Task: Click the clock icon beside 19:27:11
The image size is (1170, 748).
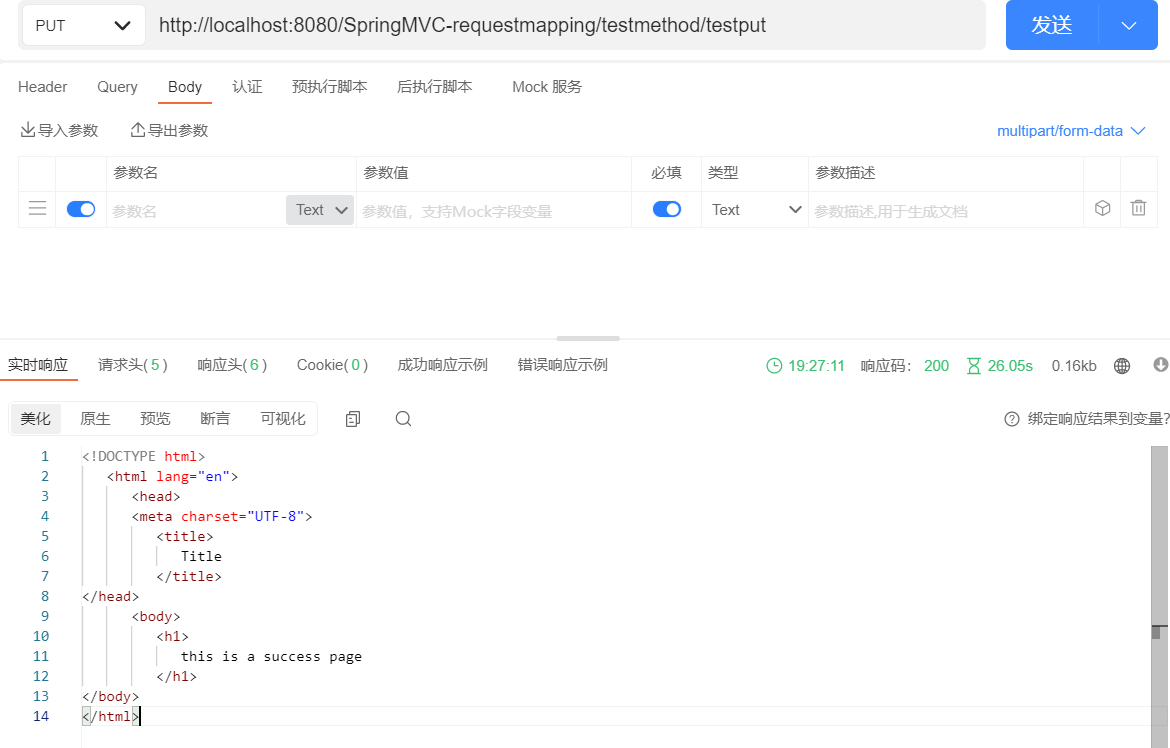Action: tap(775, 366)
